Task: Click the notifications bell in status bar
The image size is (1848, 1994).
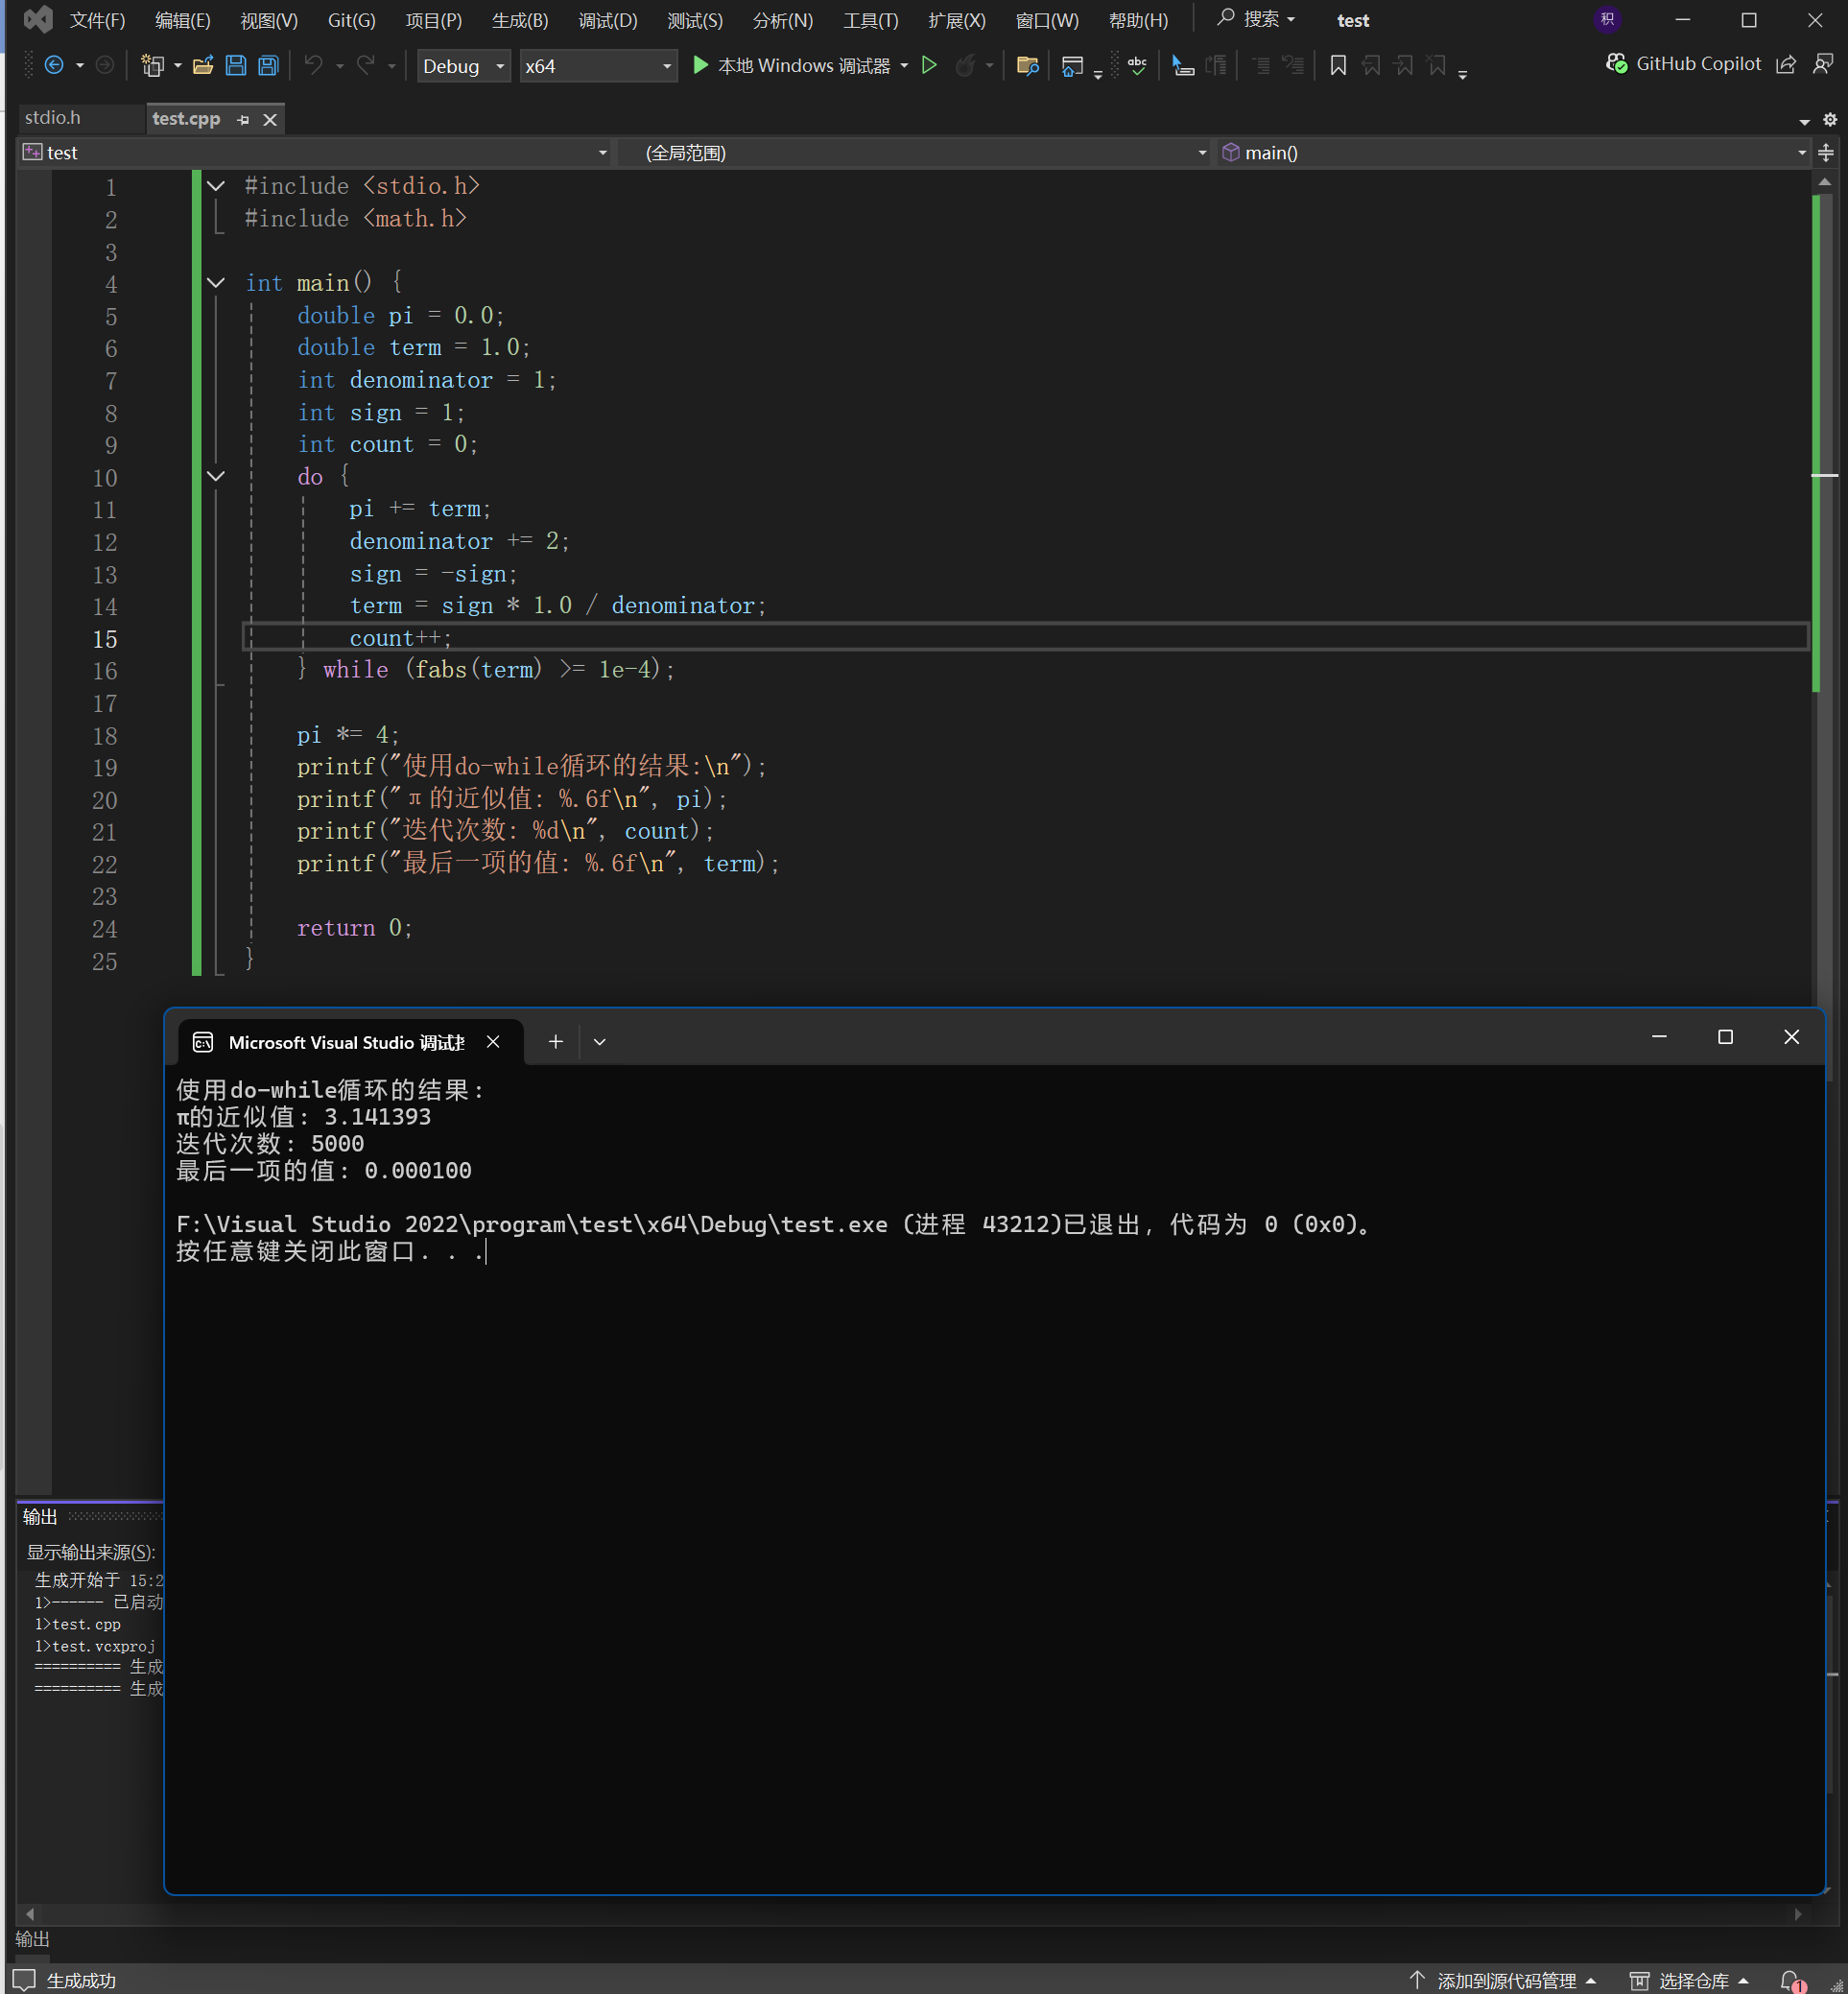Action: [x=1790, y=1980]
